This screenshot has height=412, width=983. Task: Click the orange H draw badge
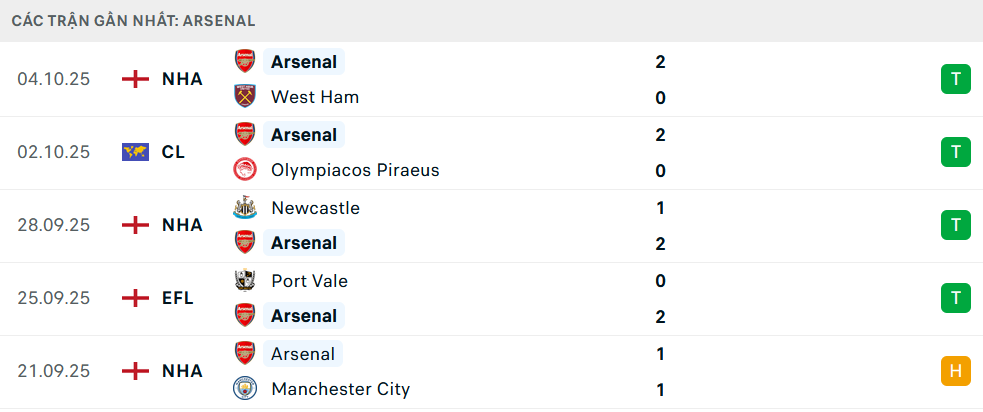click(955, 371)
